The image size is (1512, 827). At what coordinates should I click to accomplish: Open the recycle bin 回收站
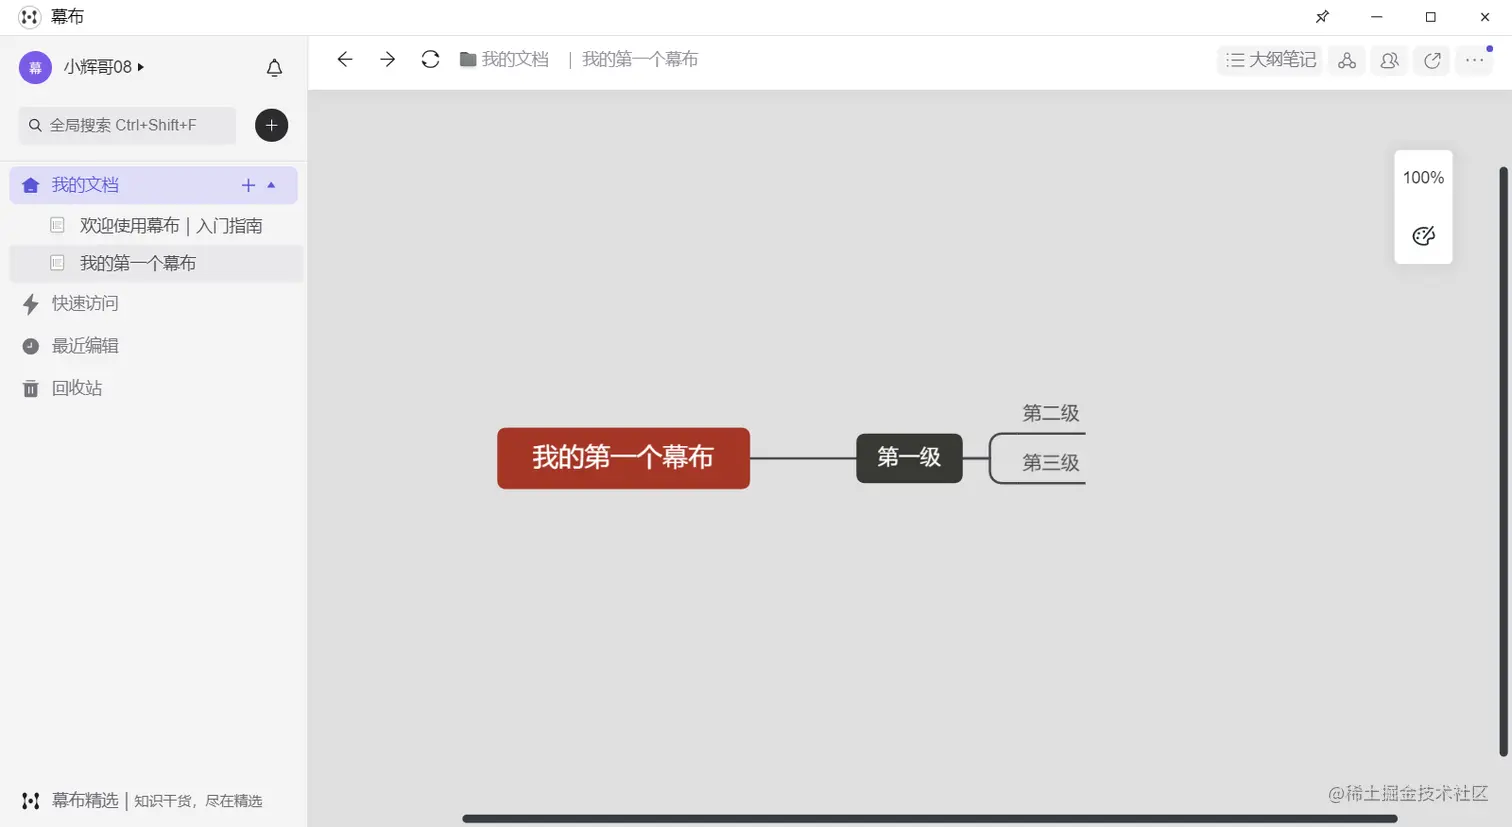tap(75, 388)
